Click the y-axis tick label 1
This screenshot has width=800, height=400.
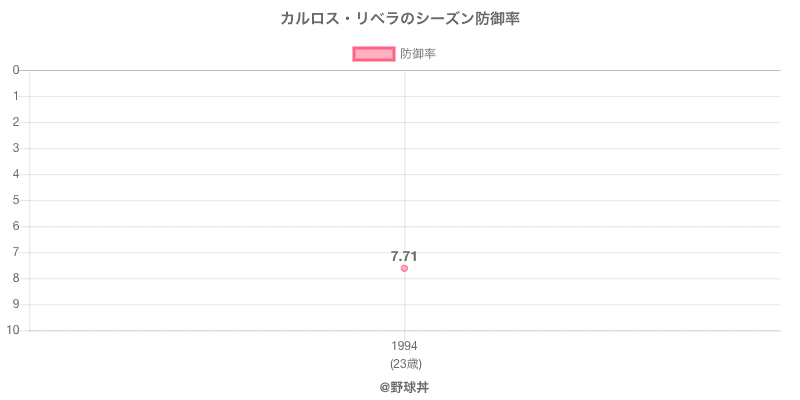coord(16,96)
